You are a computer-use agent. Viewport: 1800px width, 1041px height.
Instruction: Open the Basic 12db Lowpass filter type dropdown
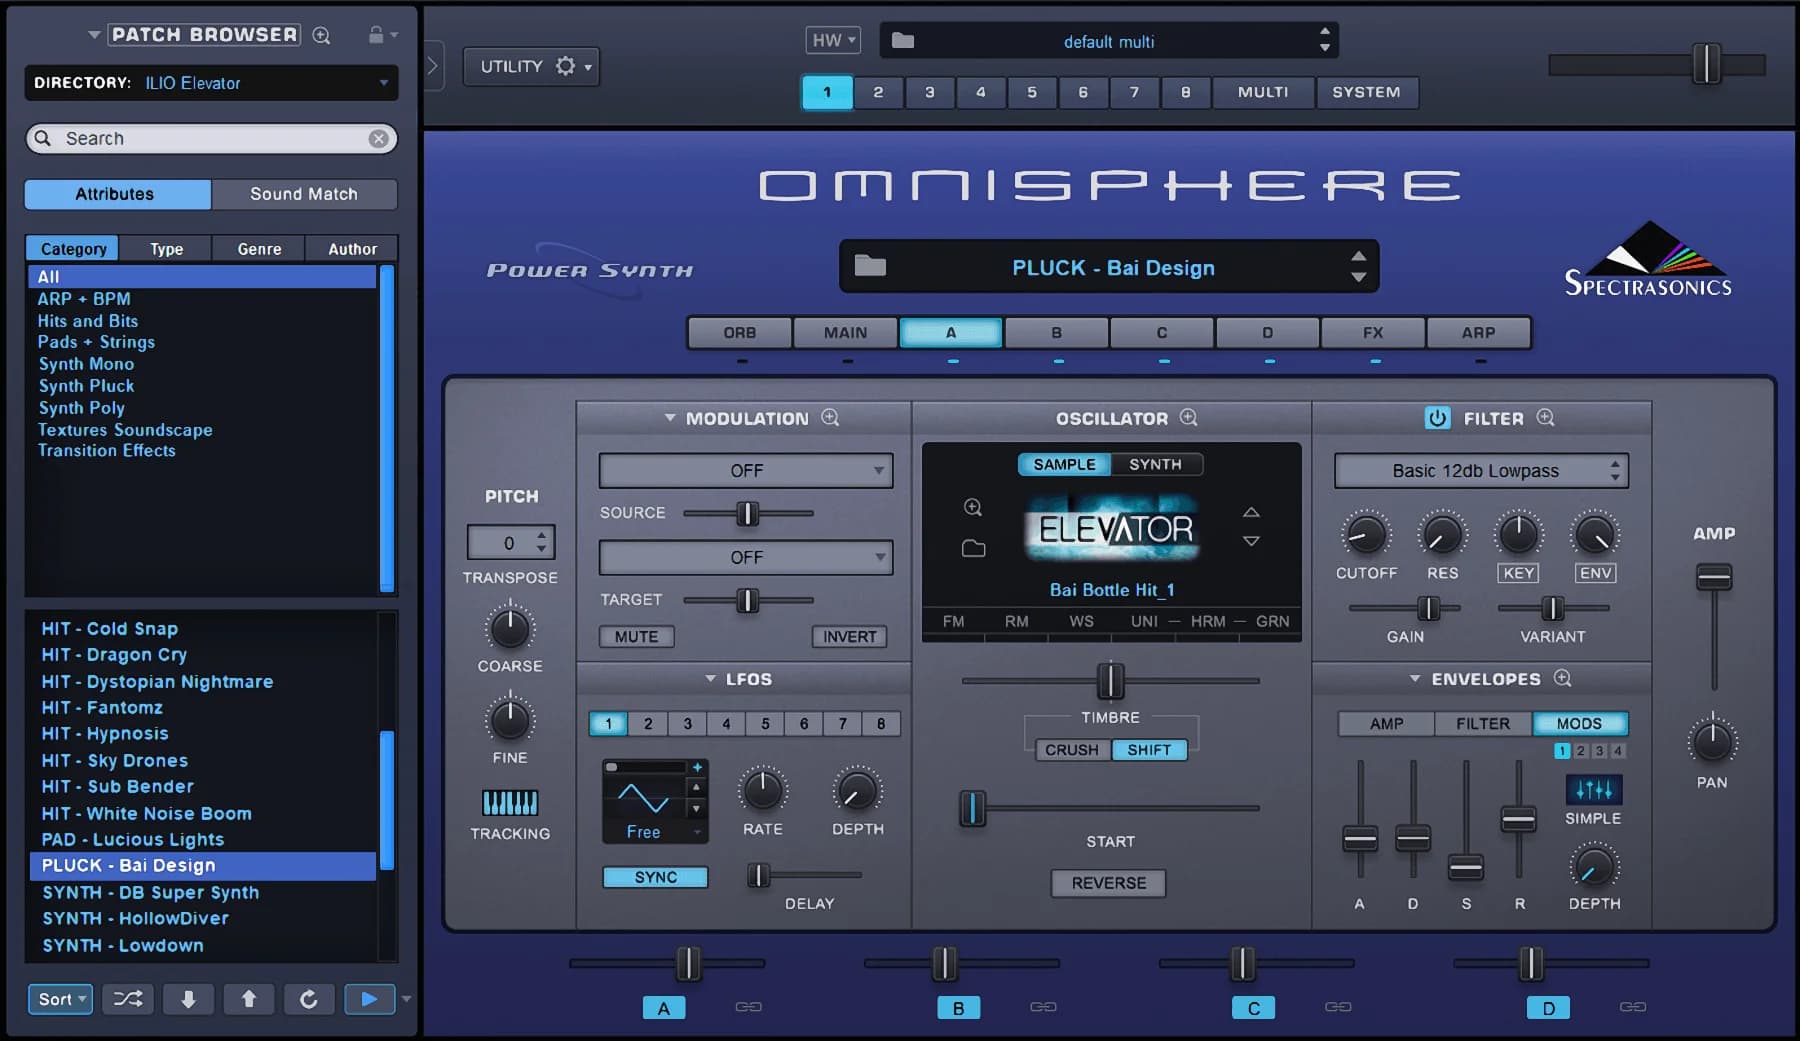pos(1480,470)
